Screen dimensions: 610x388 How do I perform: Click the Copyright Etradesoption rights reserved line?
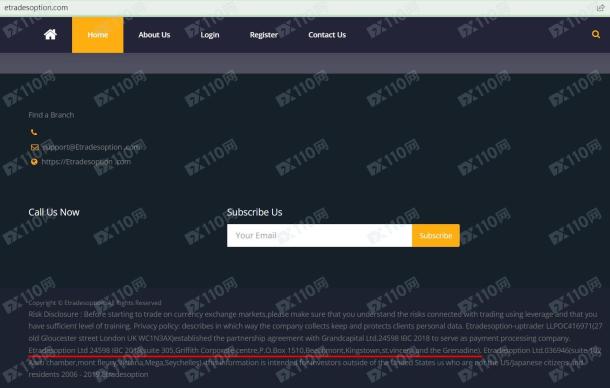[x=95, y=302]
